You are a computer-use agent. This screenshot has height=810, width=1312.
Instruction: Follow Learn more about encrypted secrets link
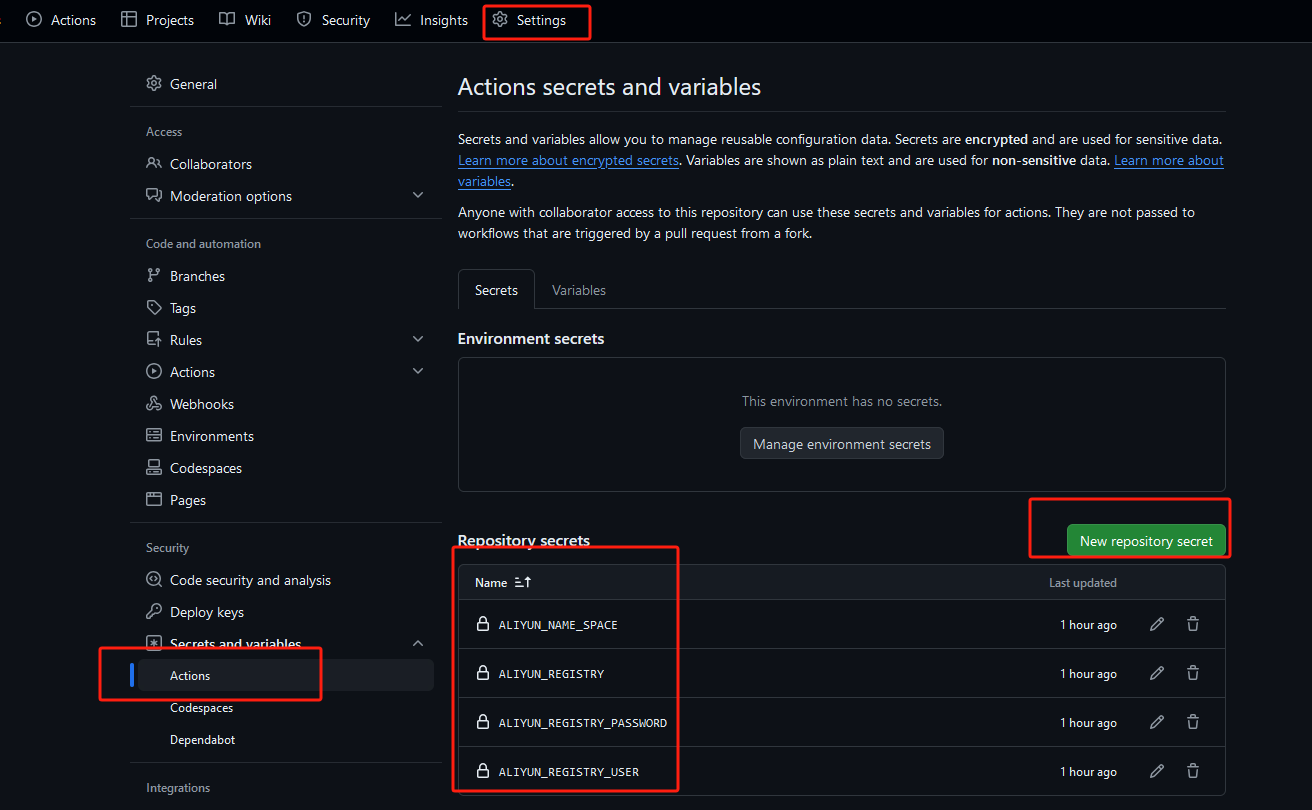pos(569,160)
